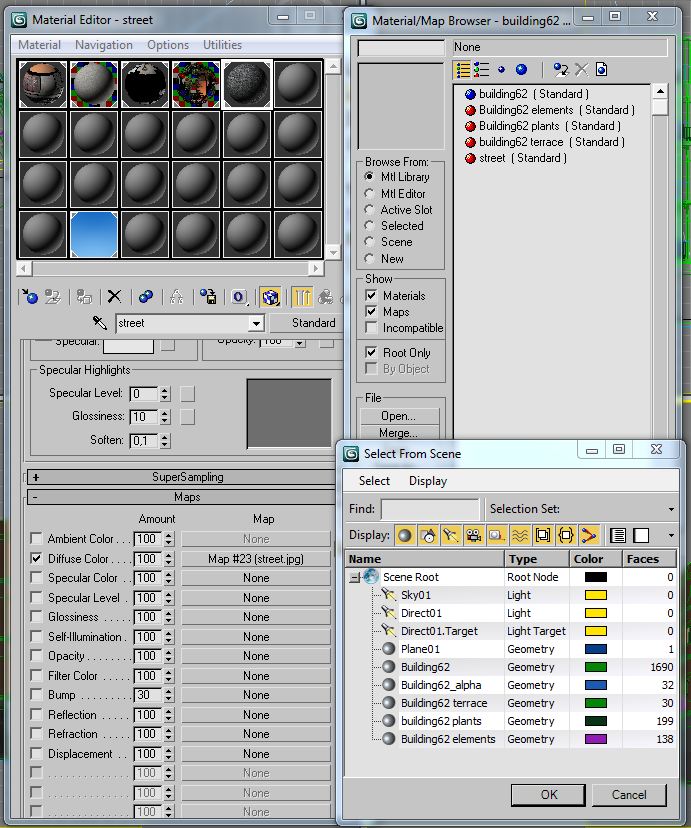The height and width of the screenshot is (828, 691).
Task: Click OK button in Select From Scene
Action: pyautogui.click(x=548, y=795)
